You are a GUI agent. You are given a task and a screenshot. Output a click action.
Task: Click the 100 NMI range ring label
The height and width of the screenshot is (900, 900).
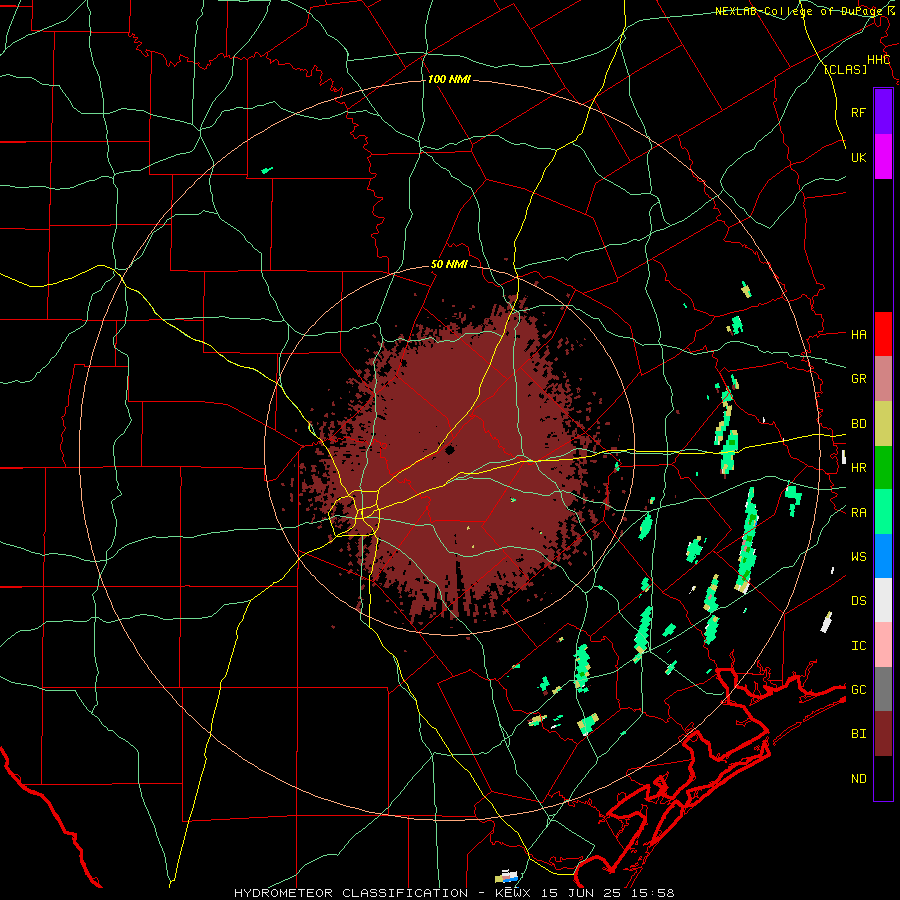coord(449,79)
